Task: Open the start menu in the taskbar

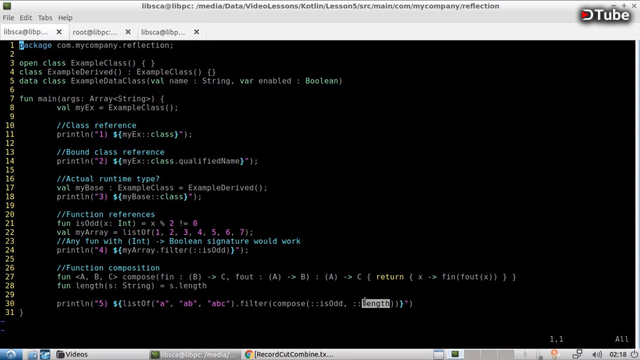Action: pos(11,354)
